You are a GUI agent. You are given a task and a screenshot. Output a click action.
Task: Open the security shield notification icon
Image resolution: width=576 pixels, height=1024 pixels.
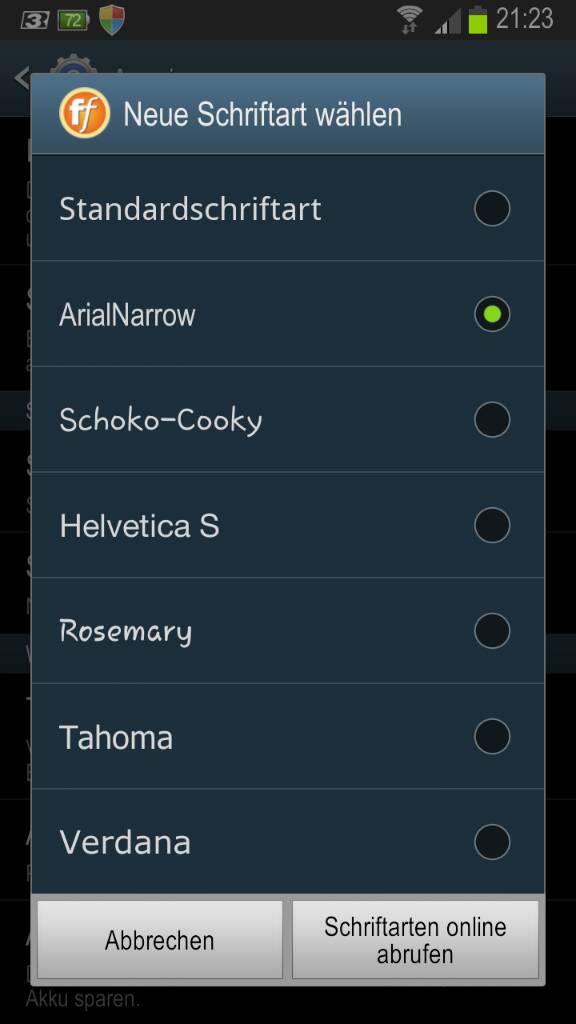112,20
